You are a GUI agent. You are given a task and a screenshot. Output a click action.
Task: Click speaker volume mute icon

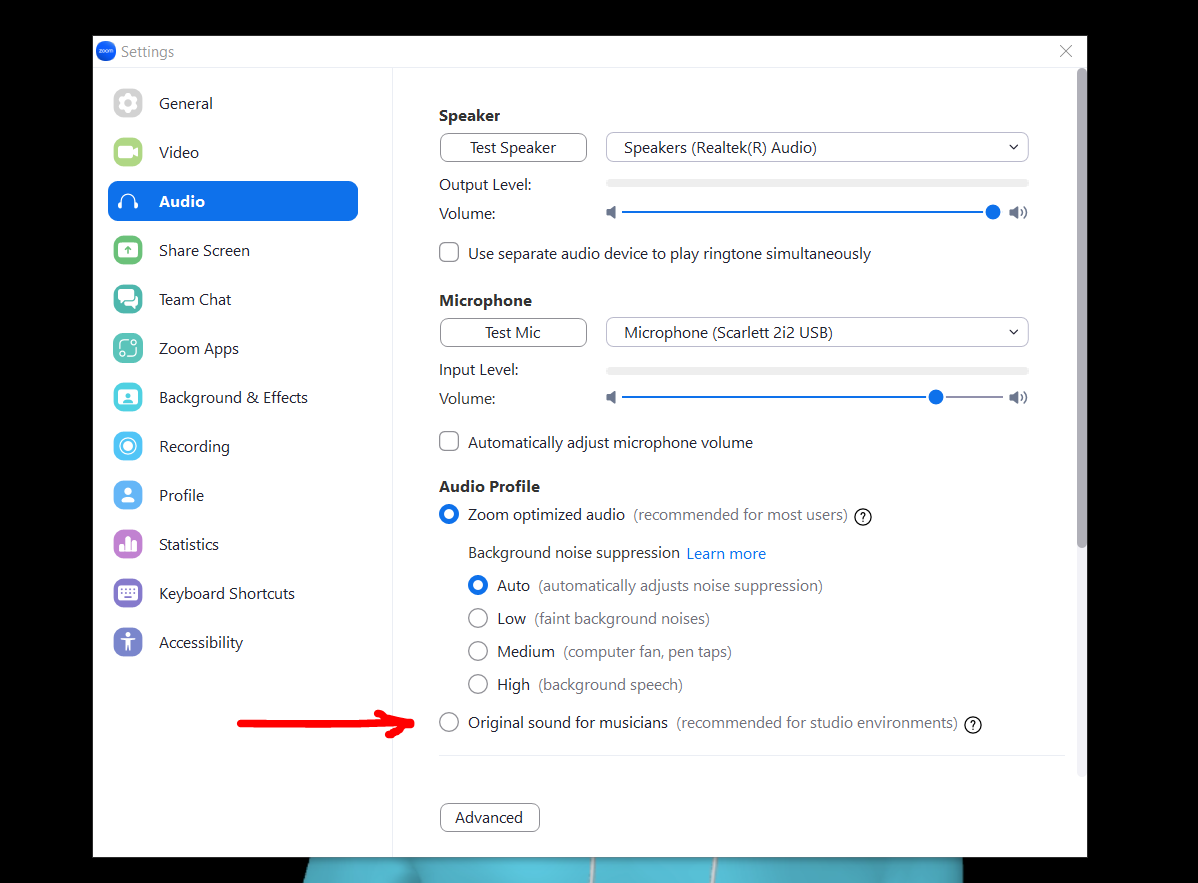[x=611, y=212]
